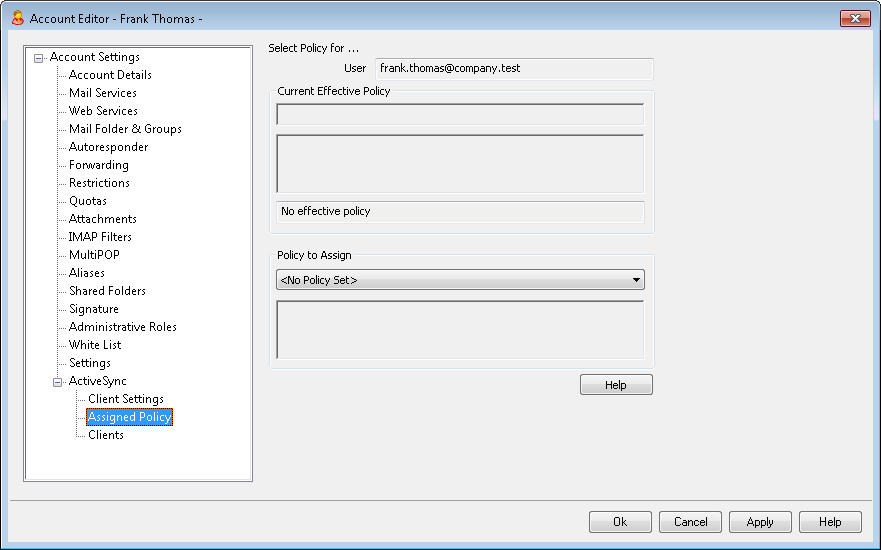The image size is (881, 550).
Task: Click the Account Editor user icon in title bar
Action: coord(17,18)
